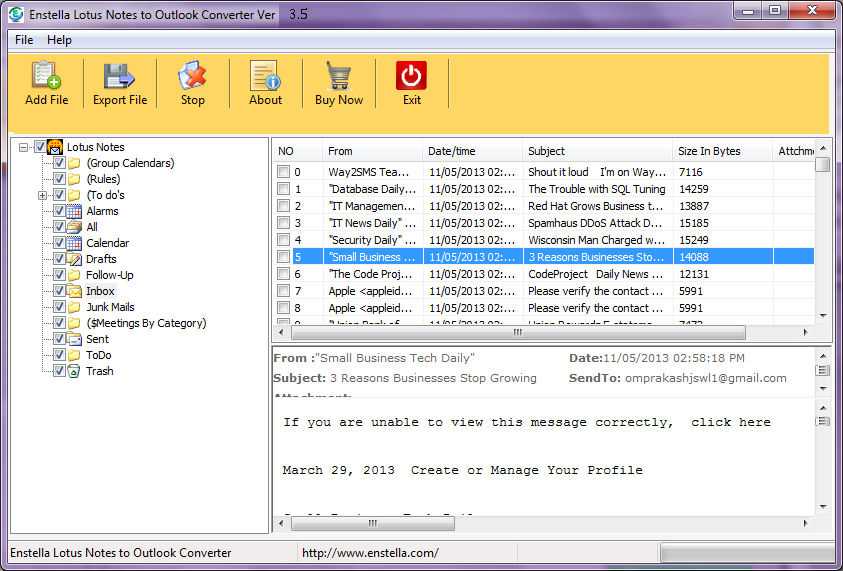Click the "click here" text in message
The width and height of the screenshot is (843, 571).
[x=731, y=423]
